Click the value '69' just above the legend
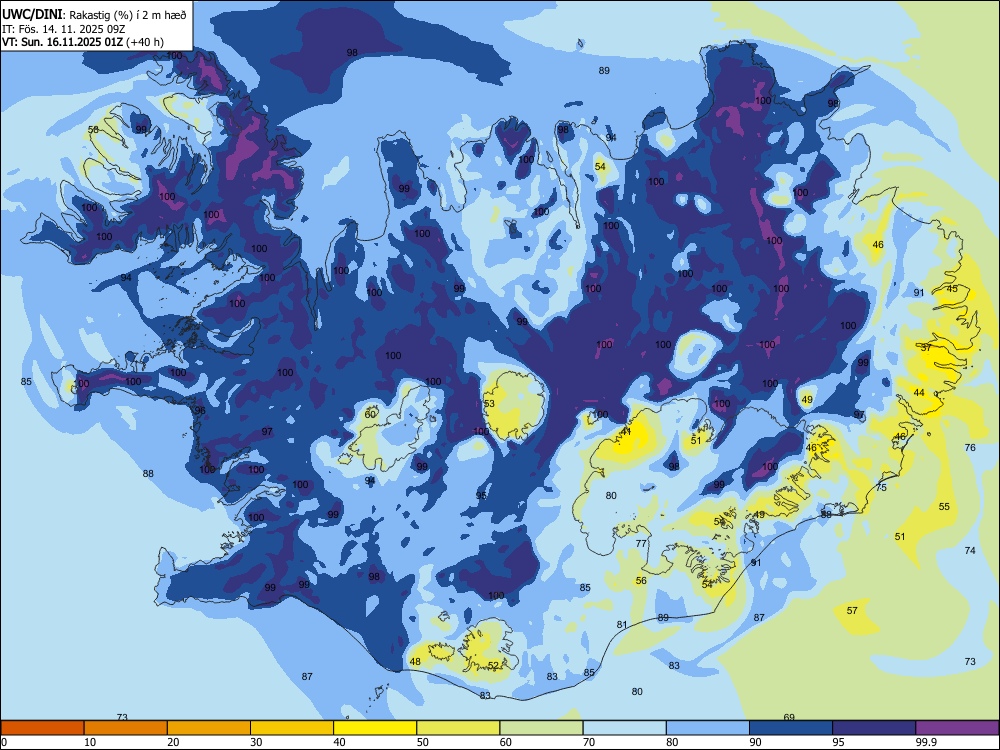1000x750 pixels. pyautogui.click(x=789, y=717)
